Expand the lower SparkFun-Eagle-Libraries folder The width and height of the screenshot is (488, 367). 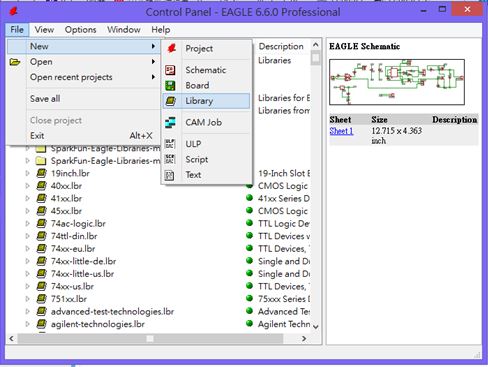click(27, 161)
